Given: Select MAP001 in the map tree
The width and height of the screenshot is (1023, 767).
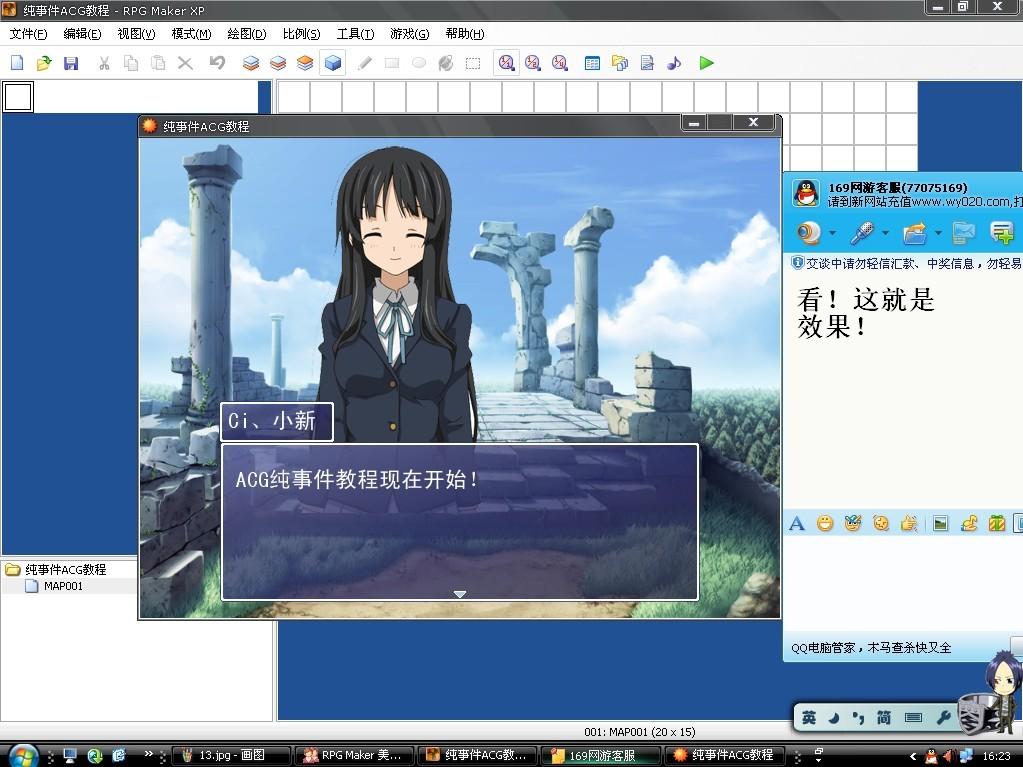Looking at the screenshot, I should tap(63, 586).
